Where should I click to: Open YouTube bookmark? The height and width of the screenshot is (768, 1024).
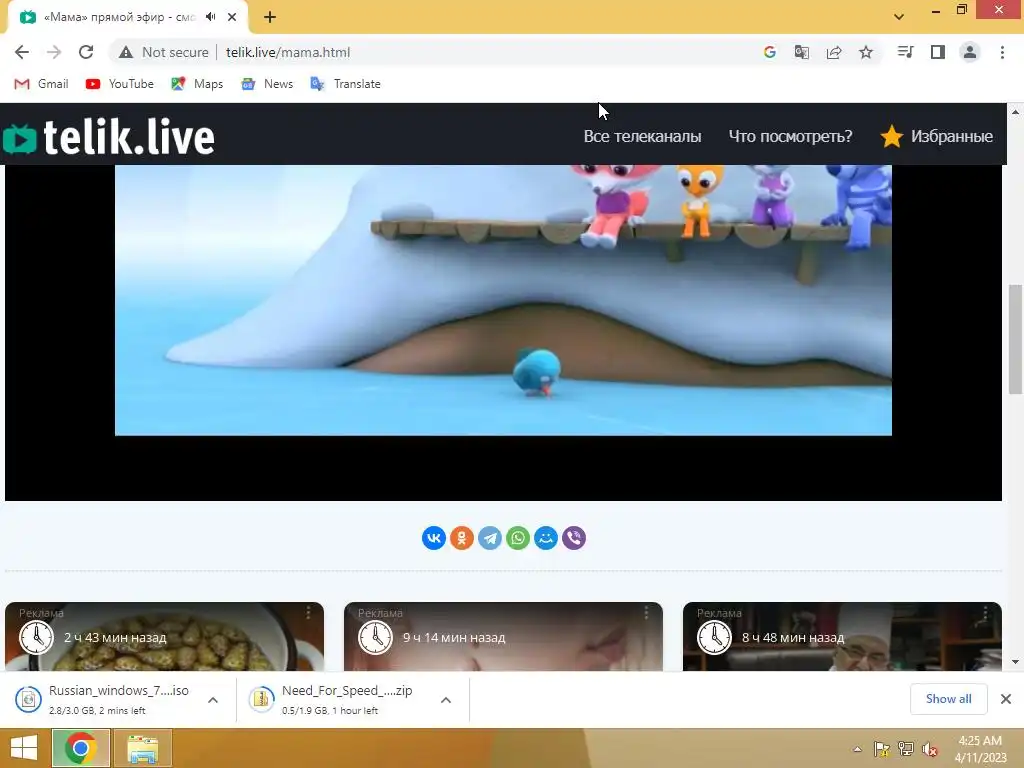[x=120, y=84]
